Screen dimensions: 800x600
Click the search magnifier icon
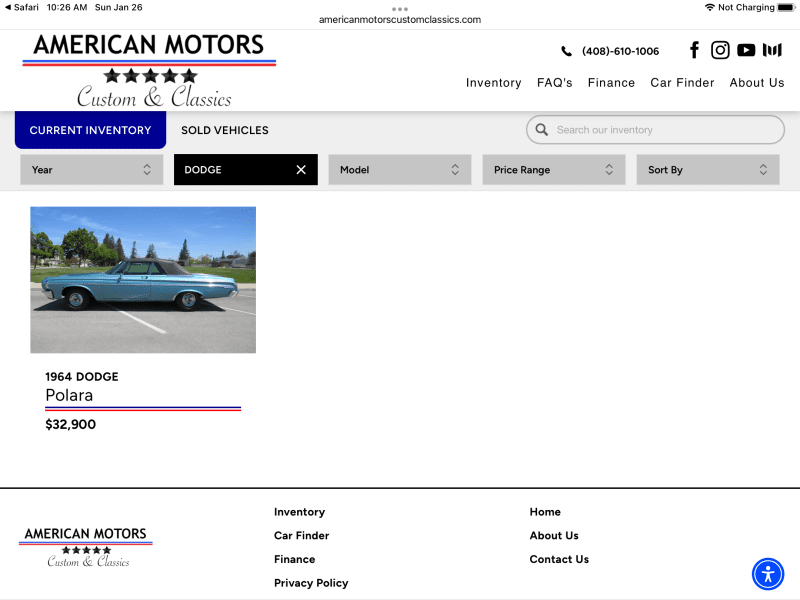[x=542, y=130]
